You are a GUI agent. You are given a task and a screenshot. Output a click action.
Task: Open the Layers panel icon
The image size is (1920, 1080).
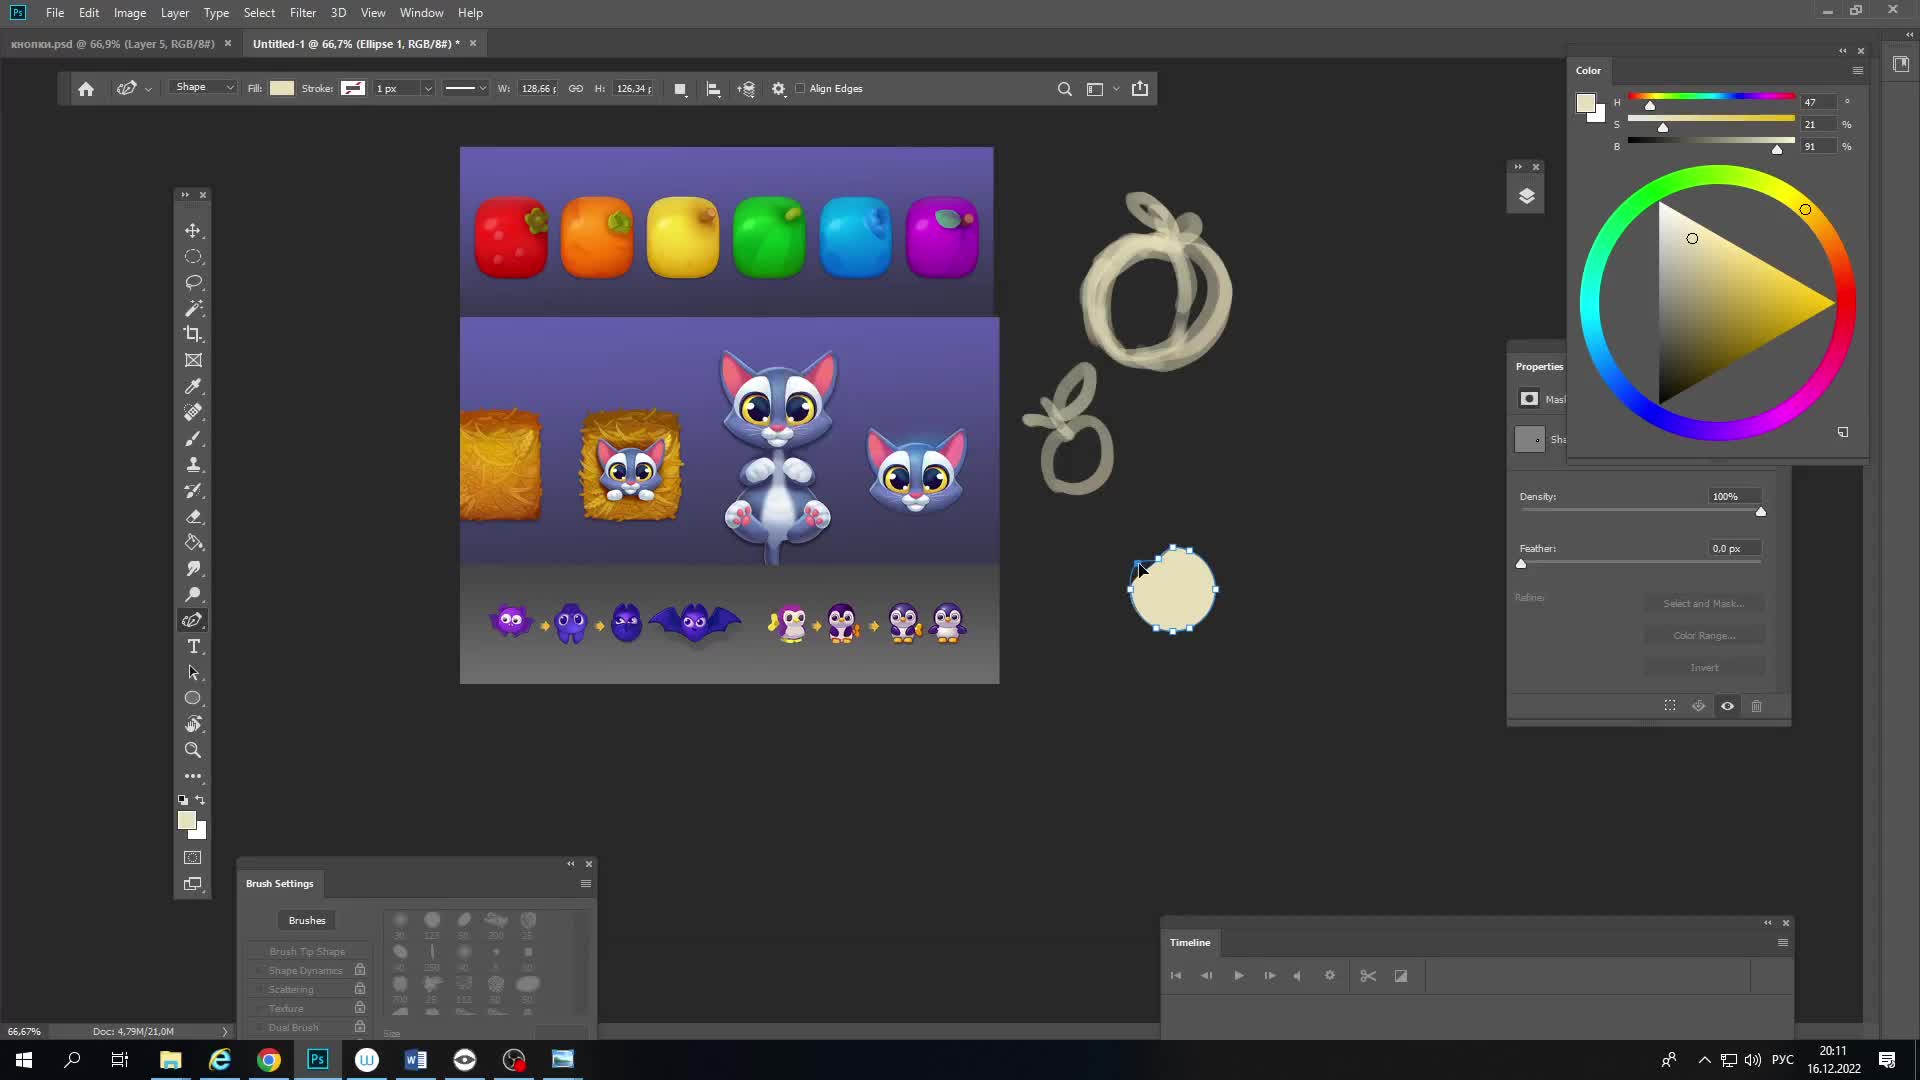pyautogui.click(x=1526, y=196)
